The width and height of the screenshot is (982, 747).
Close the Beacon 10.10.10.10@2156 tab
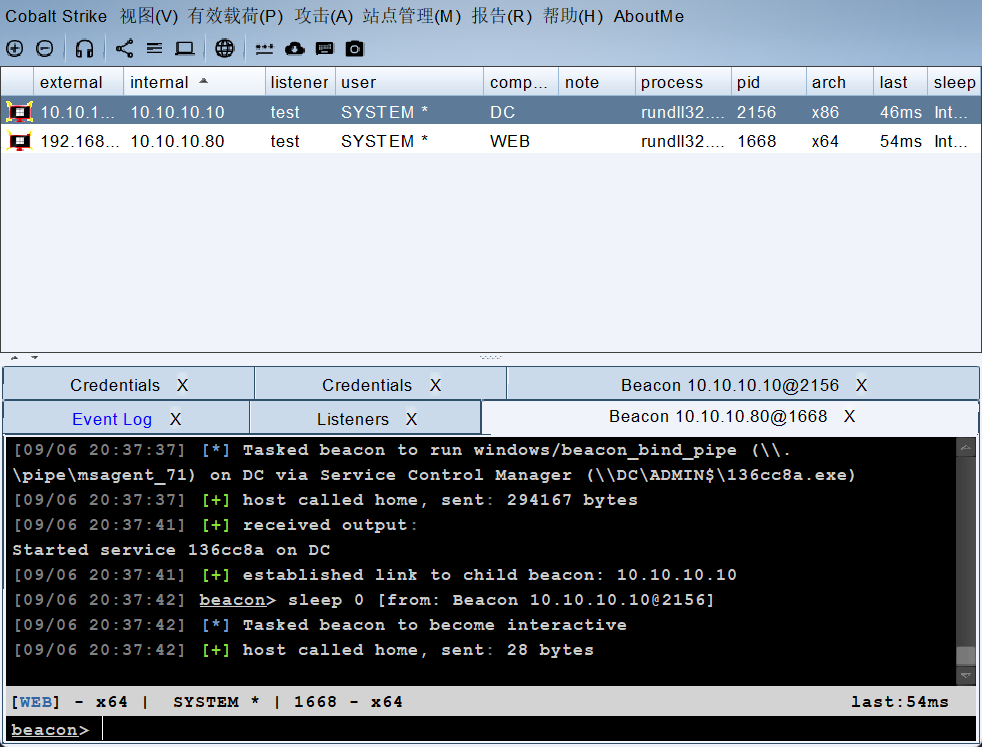point(861,385)
